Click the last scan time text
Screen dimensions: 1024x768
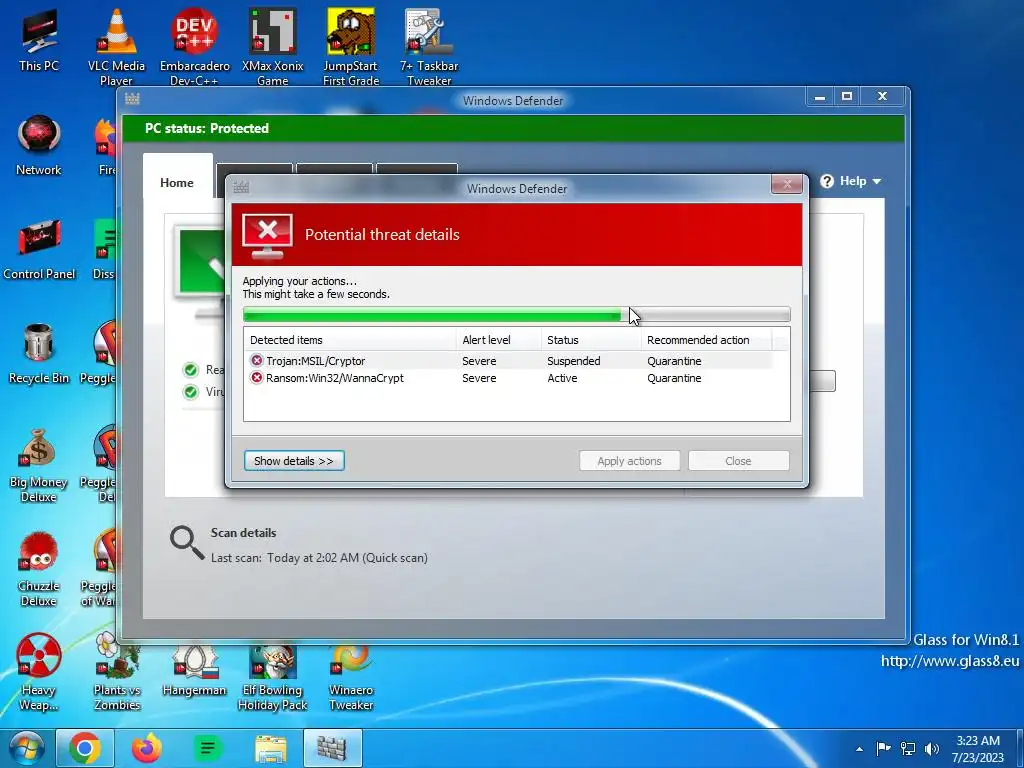tap(319, 558)
